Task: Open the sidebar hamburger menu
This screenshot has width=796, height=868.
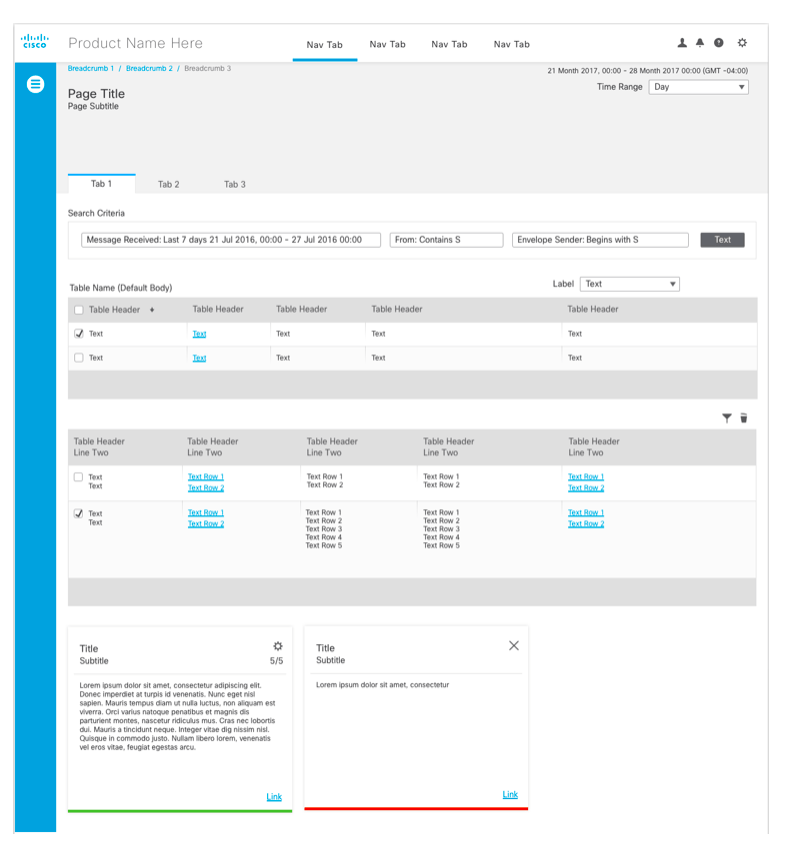Action: click(35, 85)
